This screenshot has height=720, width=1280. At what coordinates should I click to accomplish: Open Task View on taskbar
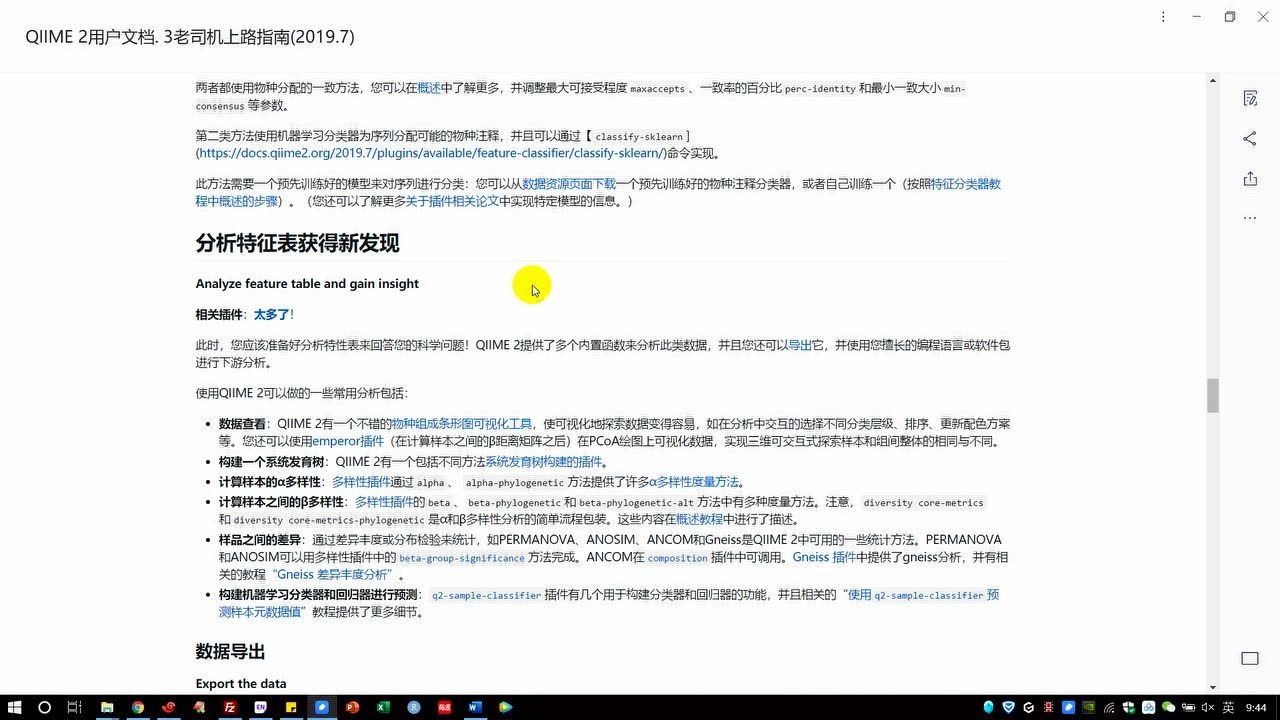(74, 707)
